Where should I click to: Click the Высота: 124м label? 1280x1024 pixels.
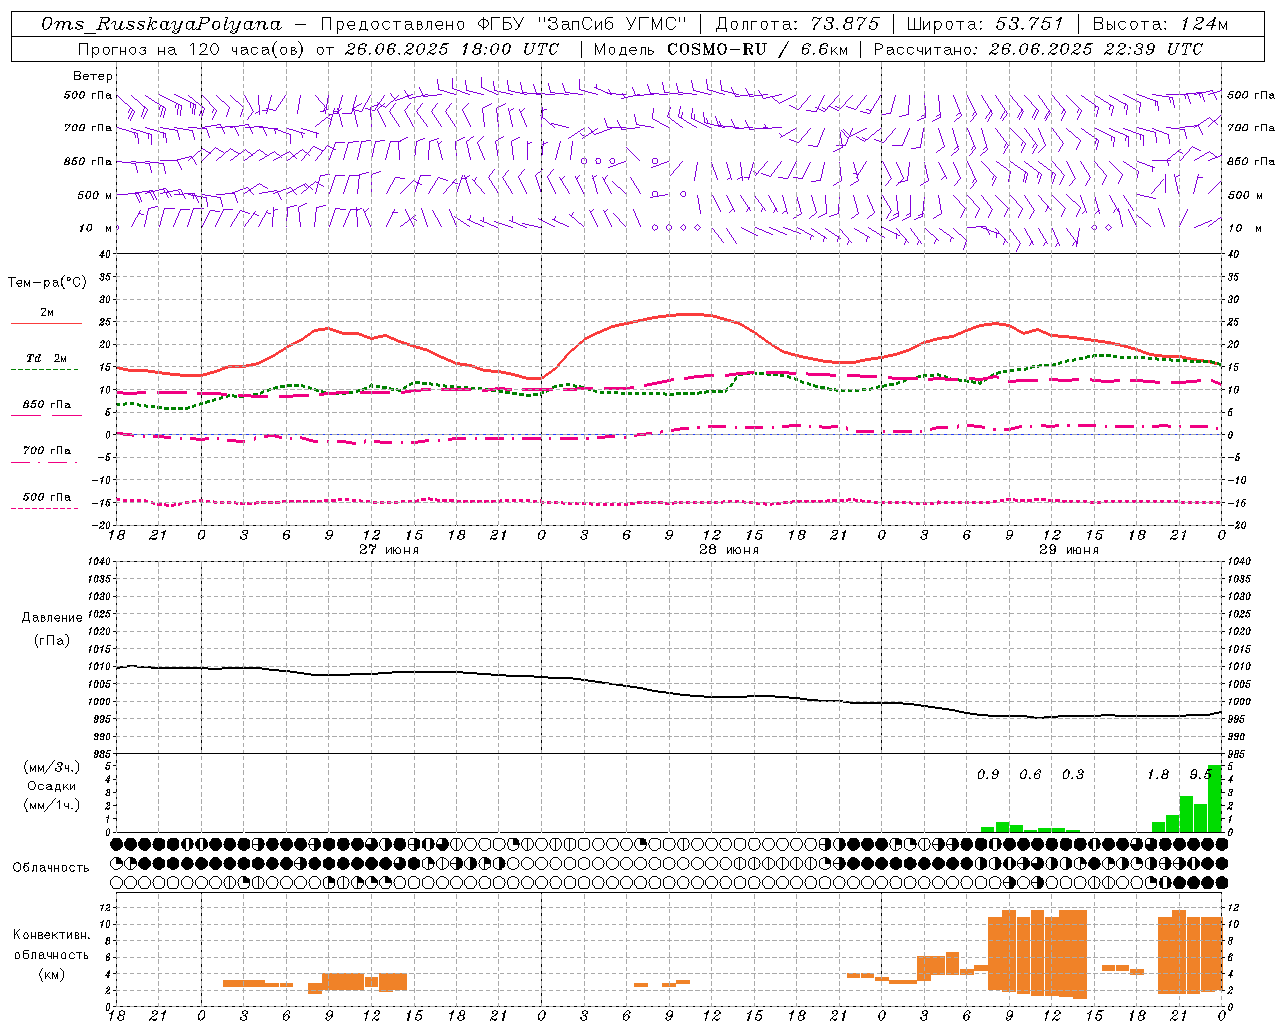coord(1160,24)
